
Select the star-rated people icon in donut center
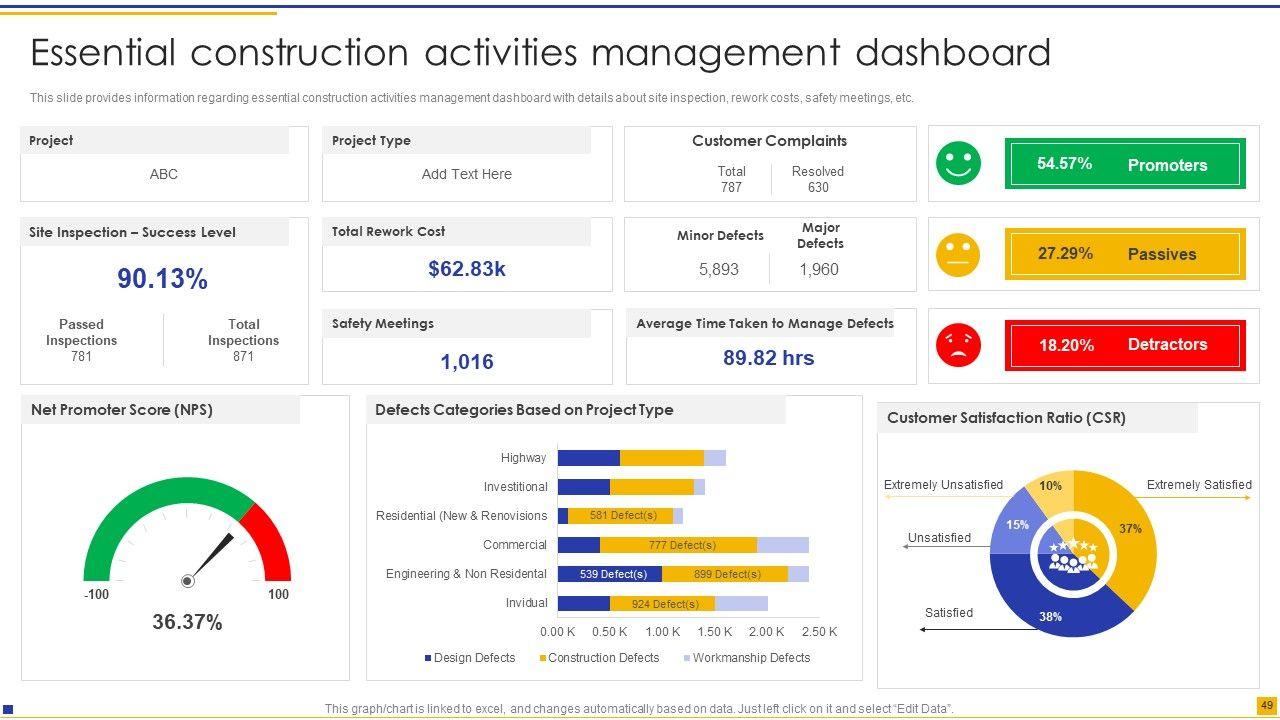pyautogui.click(x=1072, y=554)
